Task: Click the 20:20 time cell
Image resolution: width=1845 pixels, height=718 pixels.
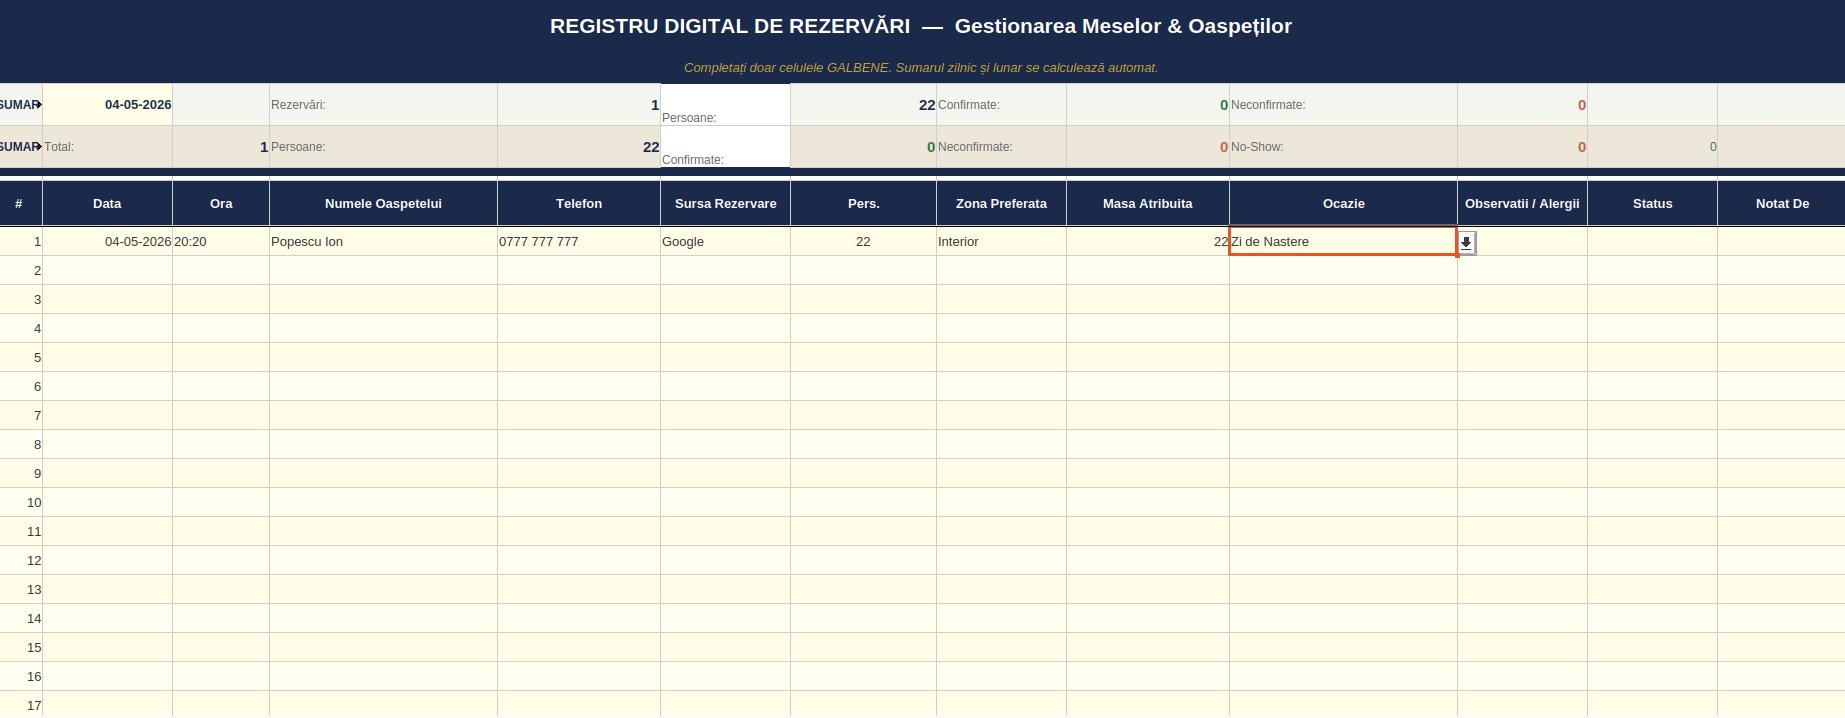Action: 221,241
